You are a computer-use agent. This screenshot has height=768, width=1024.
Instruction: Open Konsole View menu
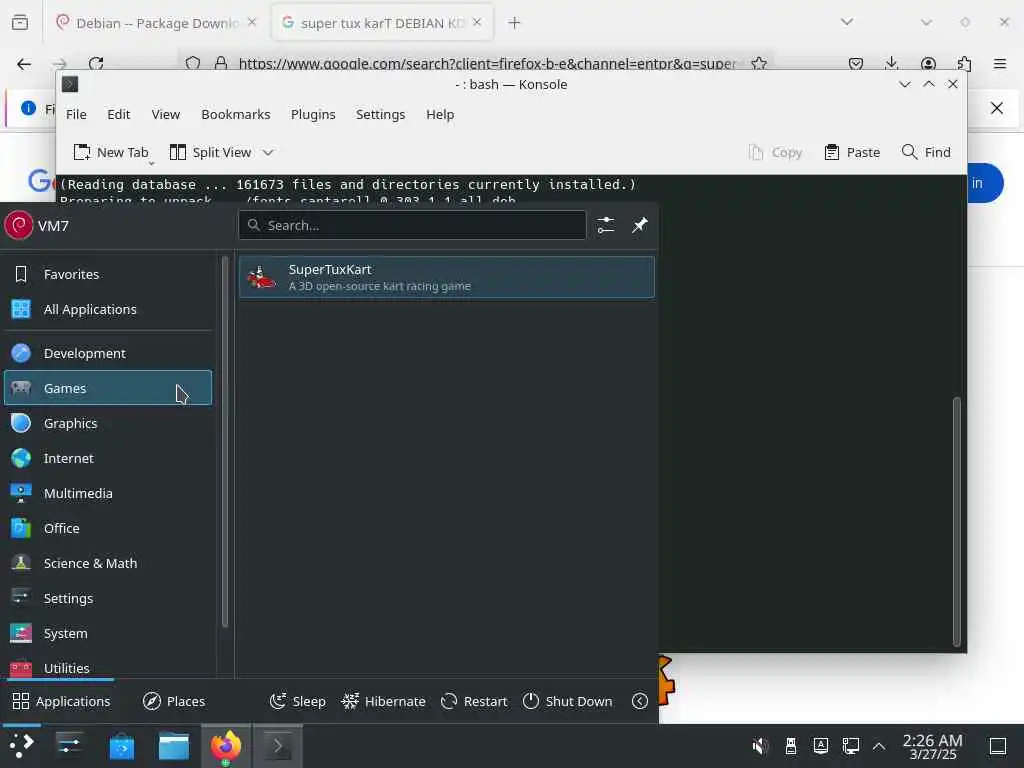tap(166, 114)
